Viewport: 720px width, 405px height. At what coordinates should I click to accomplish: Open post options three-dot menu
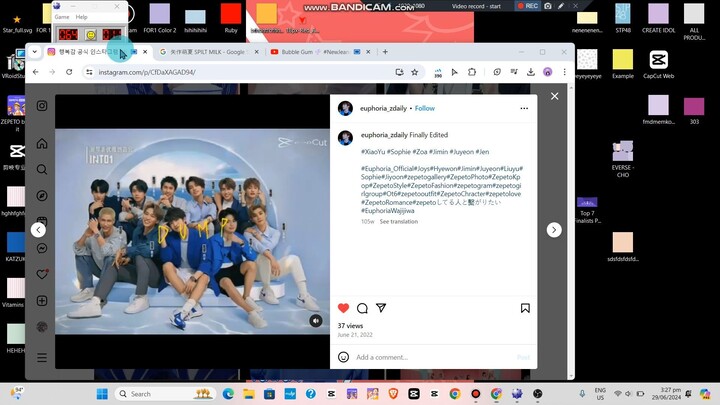click(524, 108)
